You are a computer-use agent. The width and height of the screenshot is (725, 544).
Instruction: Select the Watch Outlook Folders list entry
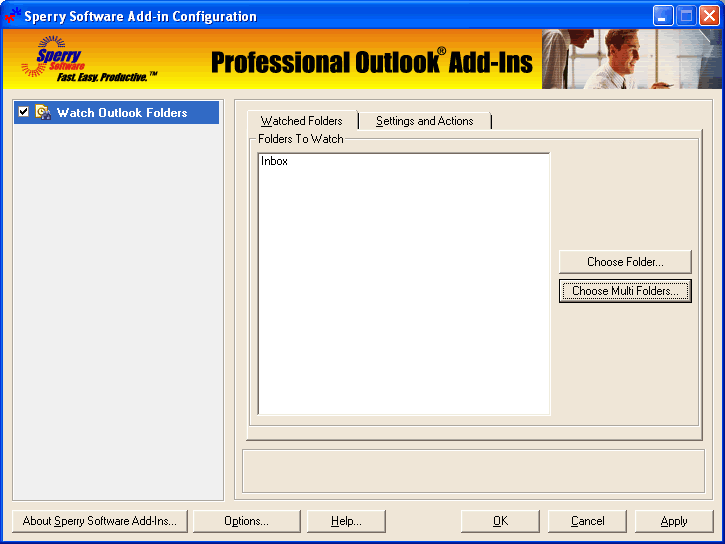point(121,113)
